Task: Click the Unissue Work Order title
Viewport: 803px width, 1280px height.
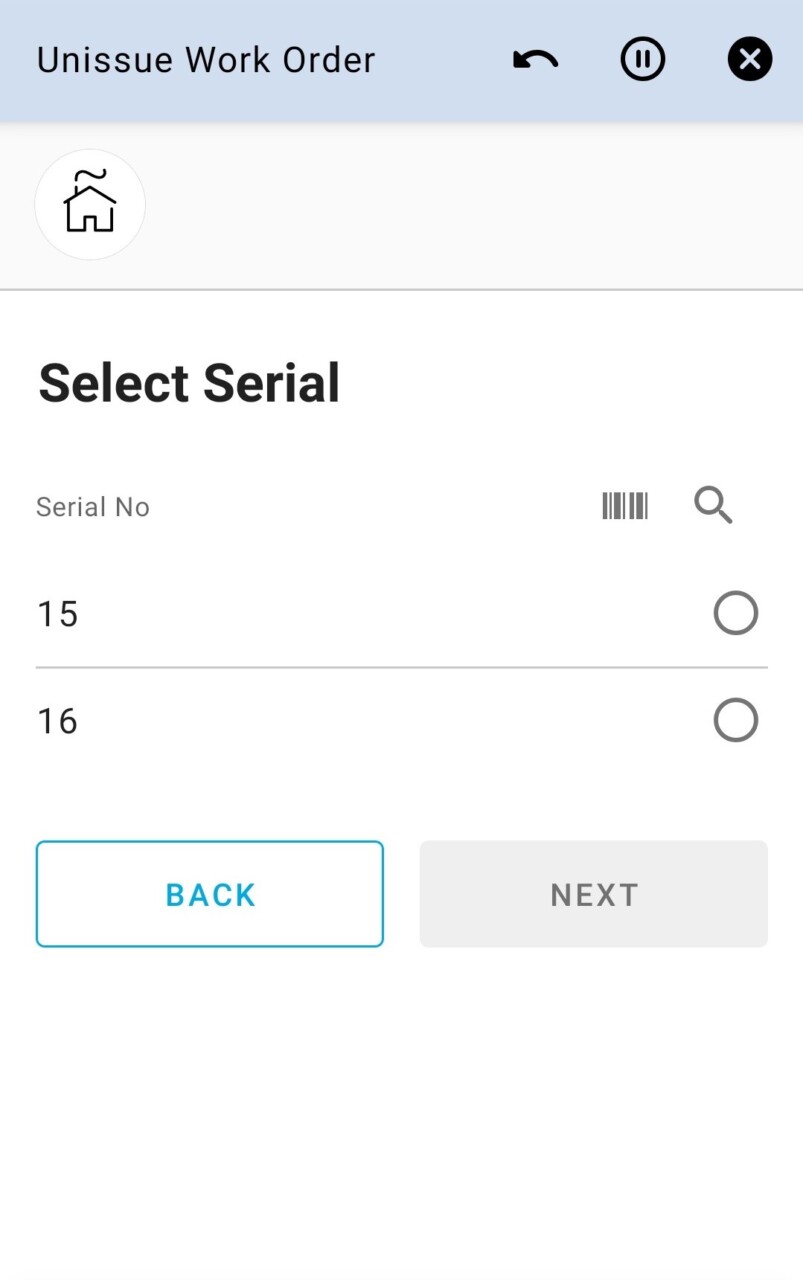Action: (x=206, y=61)
